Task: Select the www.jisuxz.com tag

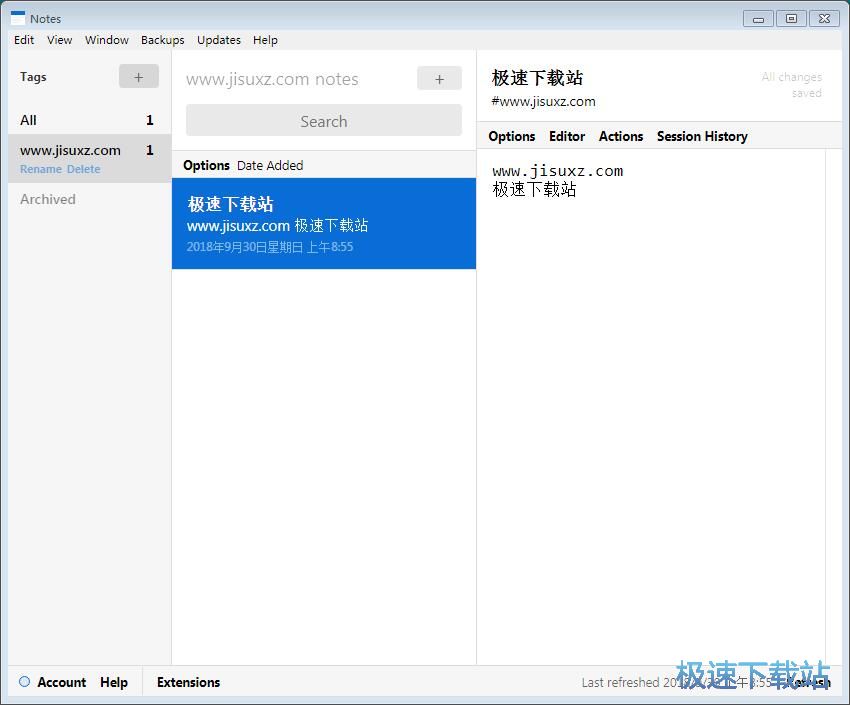Action: point(89,158)
